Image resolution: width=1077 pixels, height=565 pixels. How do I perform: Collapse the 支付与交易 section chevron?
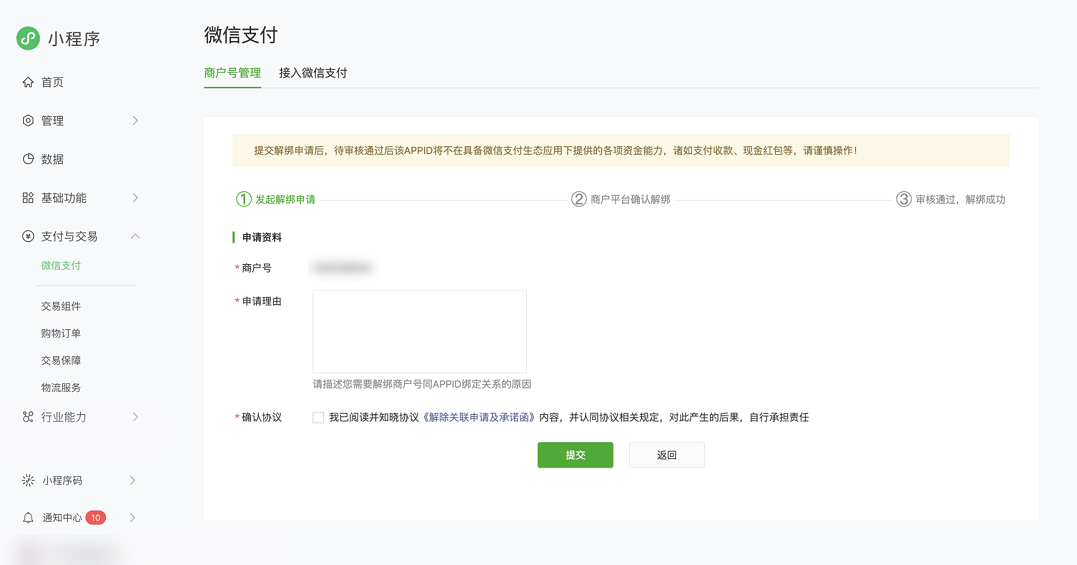(135, 236)
